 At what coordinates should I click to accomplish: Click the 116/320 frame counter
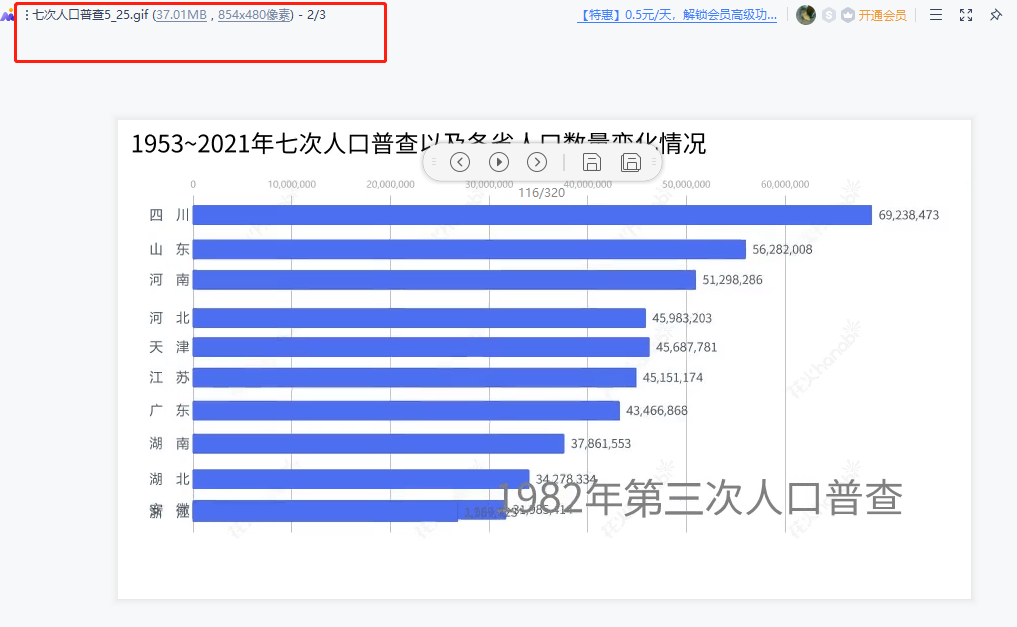(541, 192)
